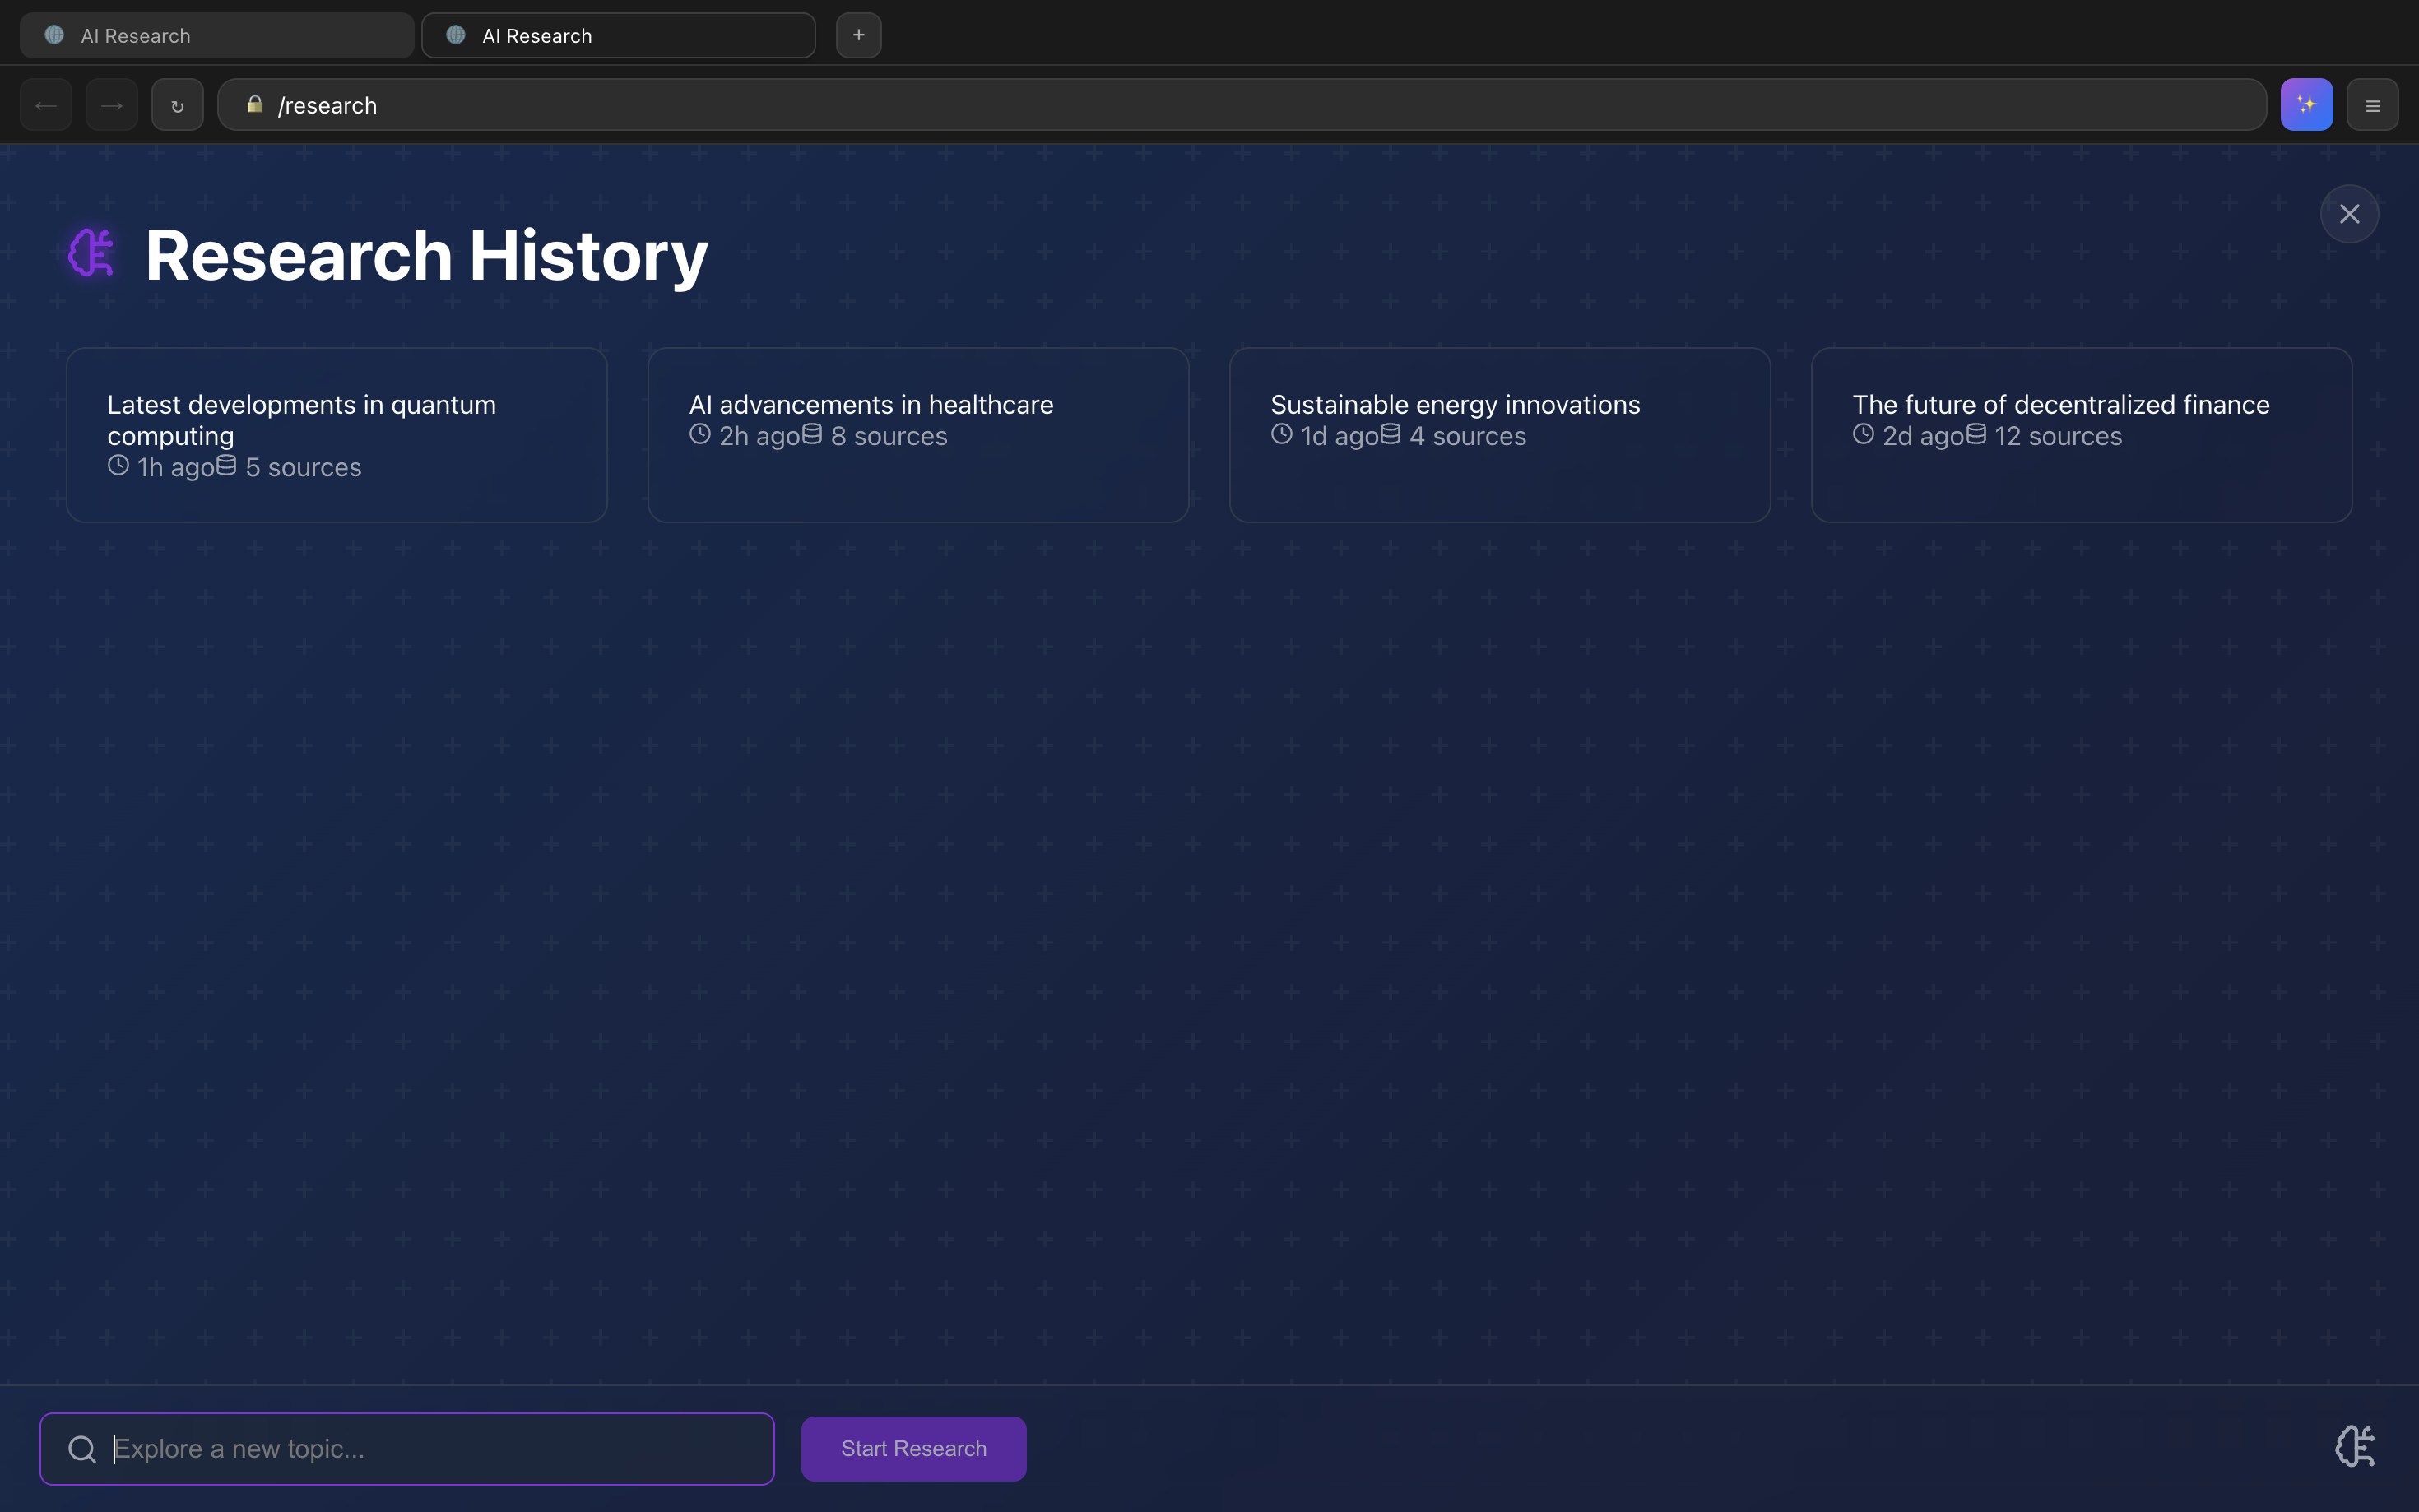This screenshot has width=2419, height=1512.
Task: Open AI advancements in healthcare entry
Action: (x=917, y=435)
